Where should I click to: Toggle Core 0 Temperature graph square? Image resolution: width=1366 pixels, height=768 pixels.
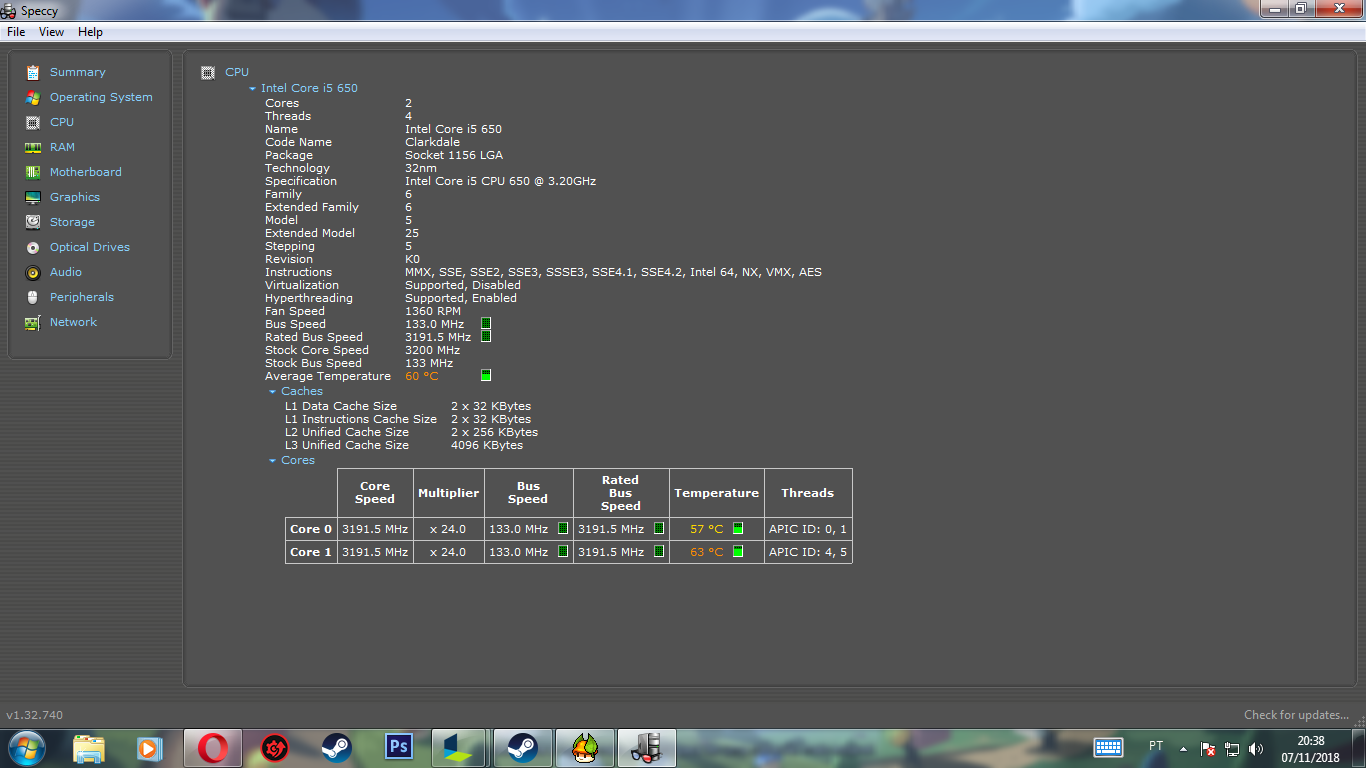738,529
